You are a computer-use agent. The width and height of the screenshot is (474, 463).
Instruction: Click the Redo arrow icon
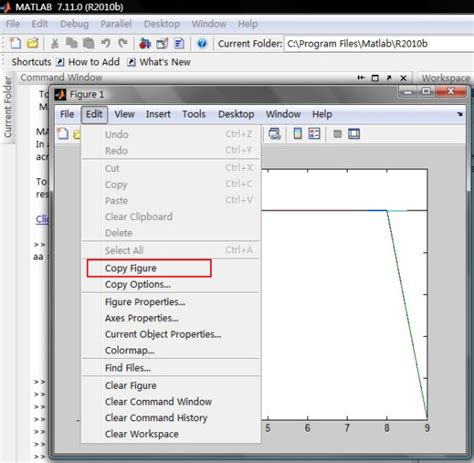tap(123, 43)
